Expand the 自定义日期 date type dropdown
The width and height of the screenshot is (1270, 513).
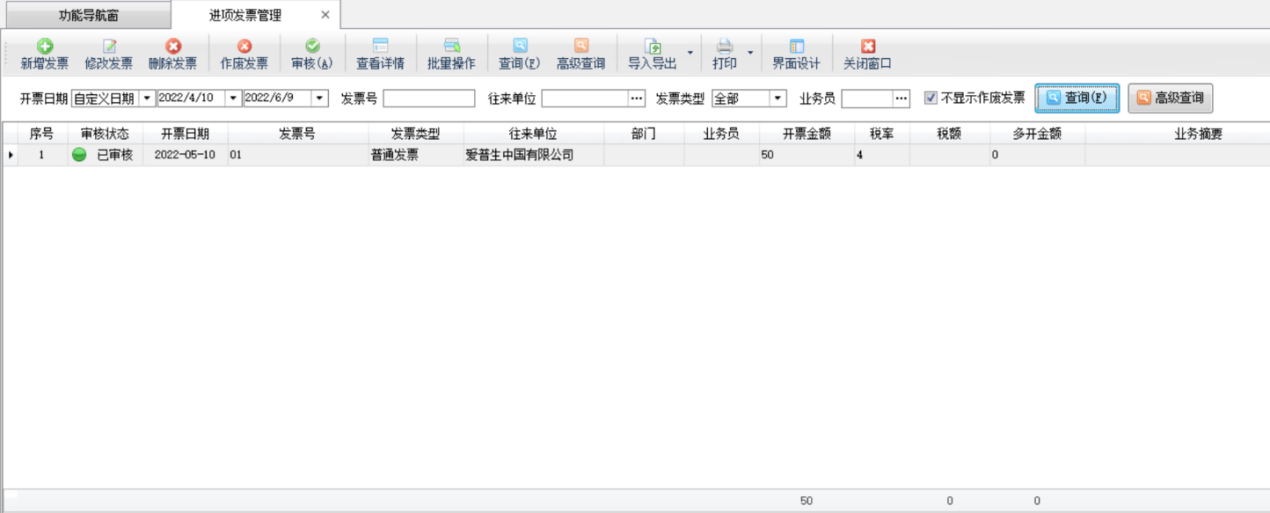click(147, 98)
